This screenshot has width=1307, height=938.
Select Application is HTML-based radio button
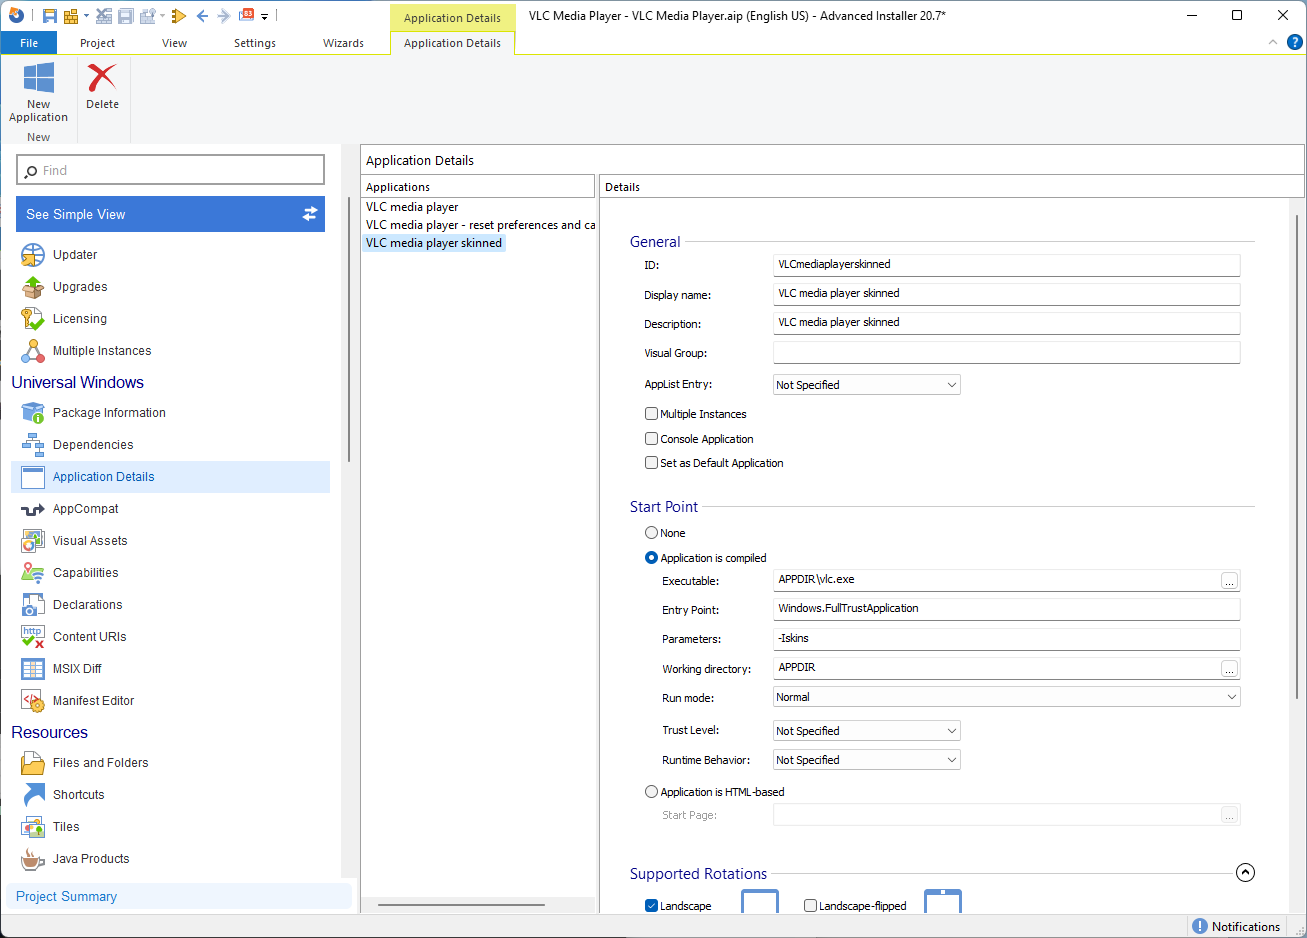pyautogui.click(x=652, y=792)
